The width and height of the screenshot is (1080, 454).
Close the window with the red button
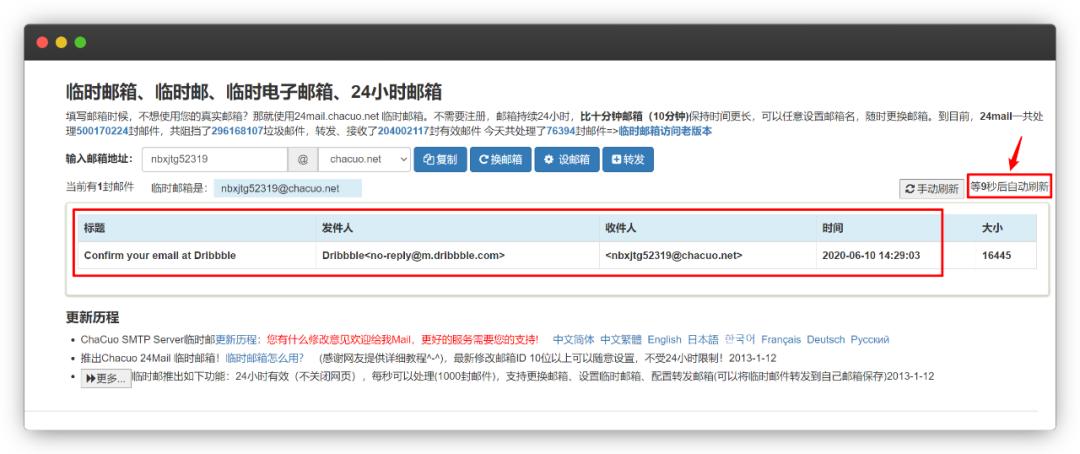click(x=42, y=42)
